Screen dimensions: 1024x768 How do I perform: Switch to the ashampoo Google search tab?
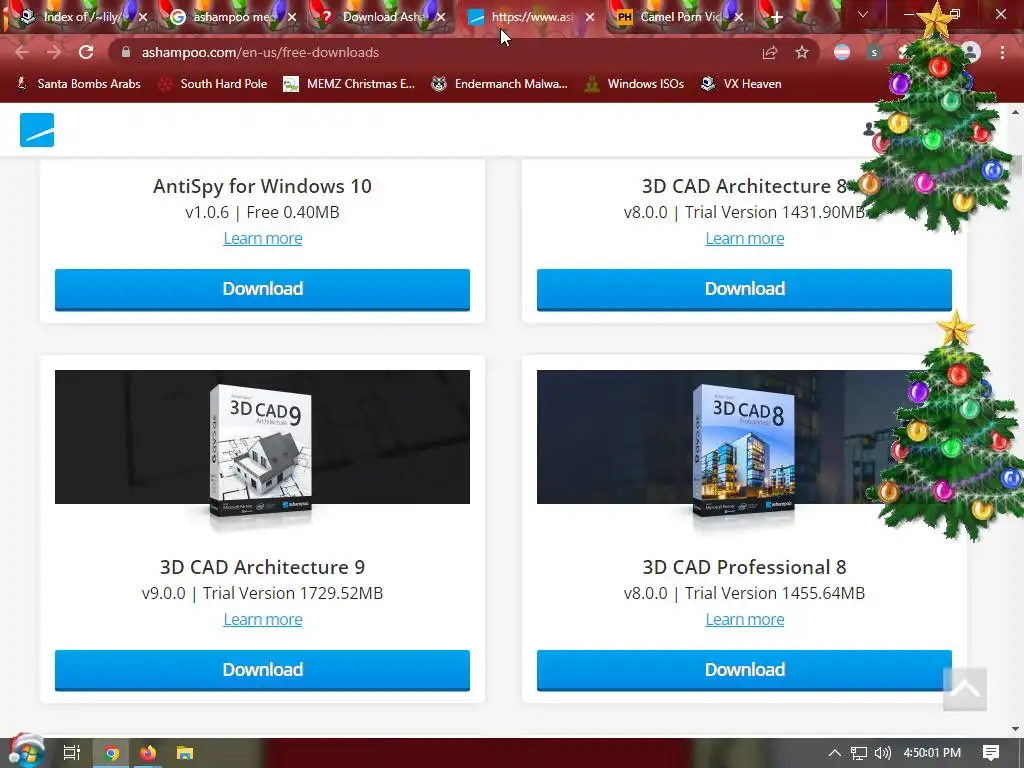[x=229, y=17]
